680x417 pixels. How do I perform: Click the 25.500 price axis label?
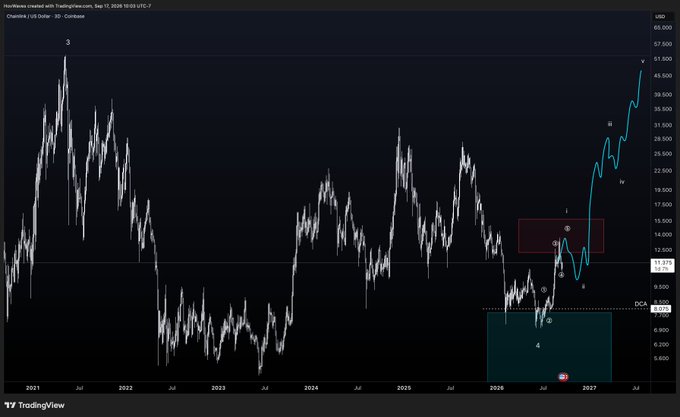coord(663,154)
